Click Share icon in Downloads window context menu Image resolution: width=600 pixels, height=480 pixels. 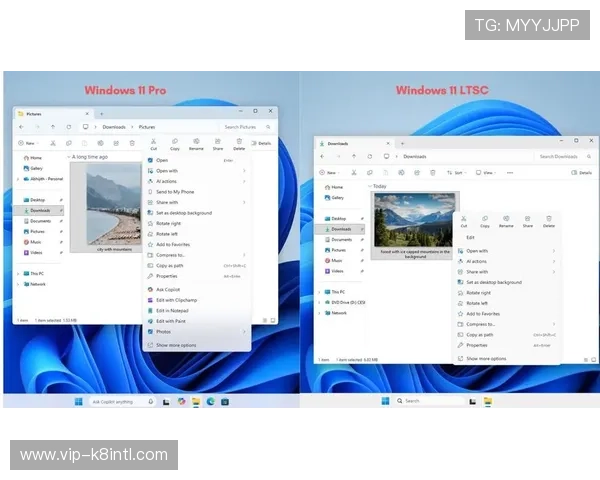coord(527,221)
